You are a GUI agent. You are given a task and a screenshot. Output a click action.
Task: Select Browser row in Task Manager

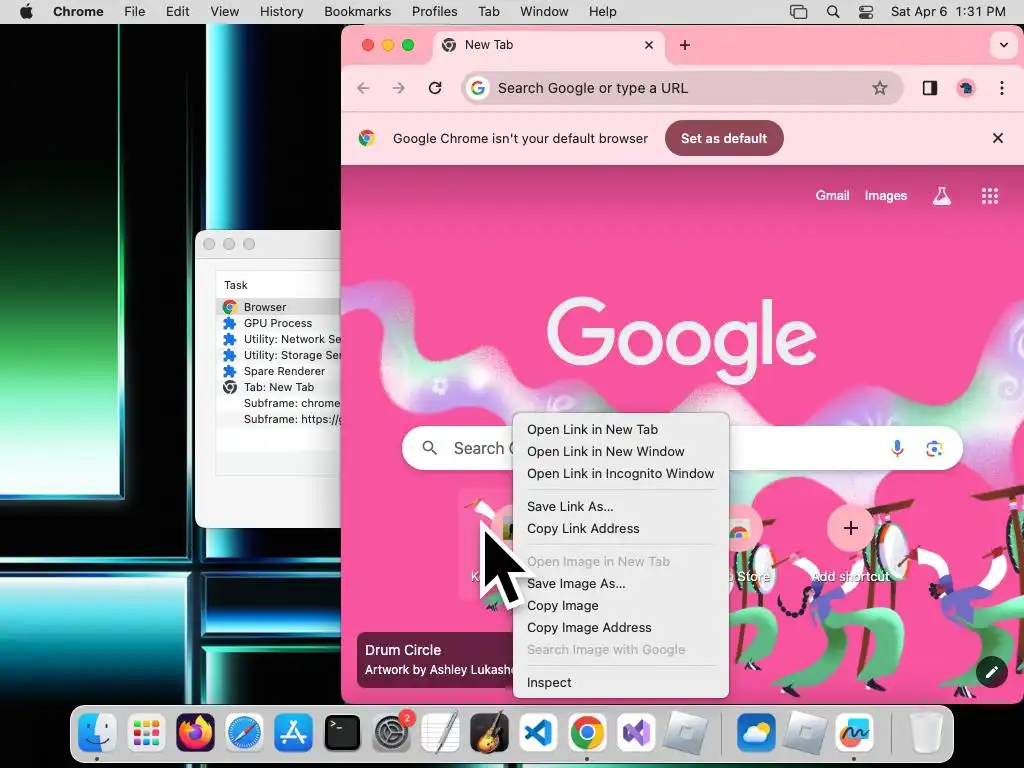pyautogui.click(x=279, y=307)
